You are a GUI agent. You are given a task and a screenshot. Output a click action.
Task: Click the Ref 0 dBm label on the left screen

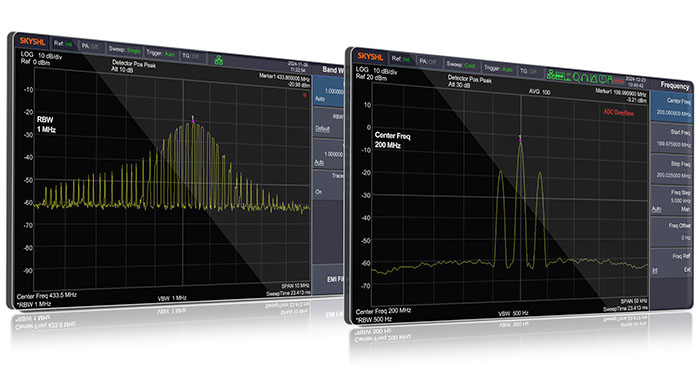point(35,62)
